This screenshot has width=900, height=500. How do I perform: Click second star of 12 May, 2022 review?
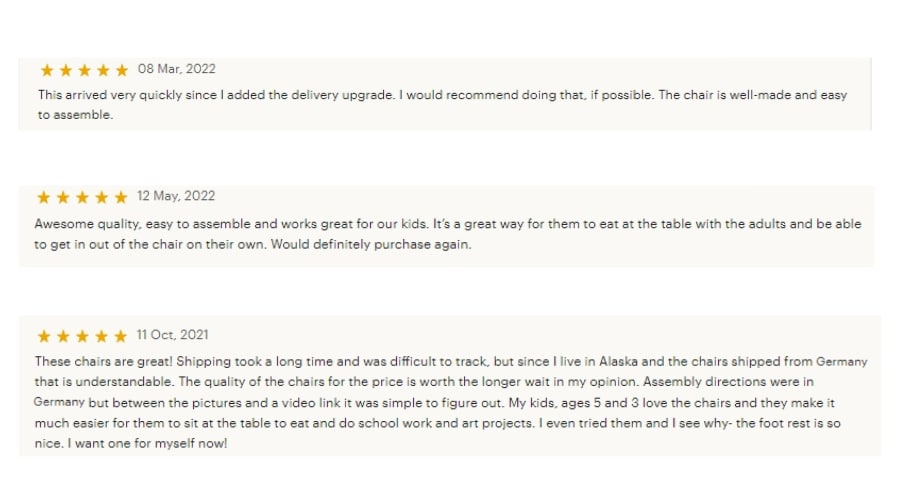click(x=64, y=197)
